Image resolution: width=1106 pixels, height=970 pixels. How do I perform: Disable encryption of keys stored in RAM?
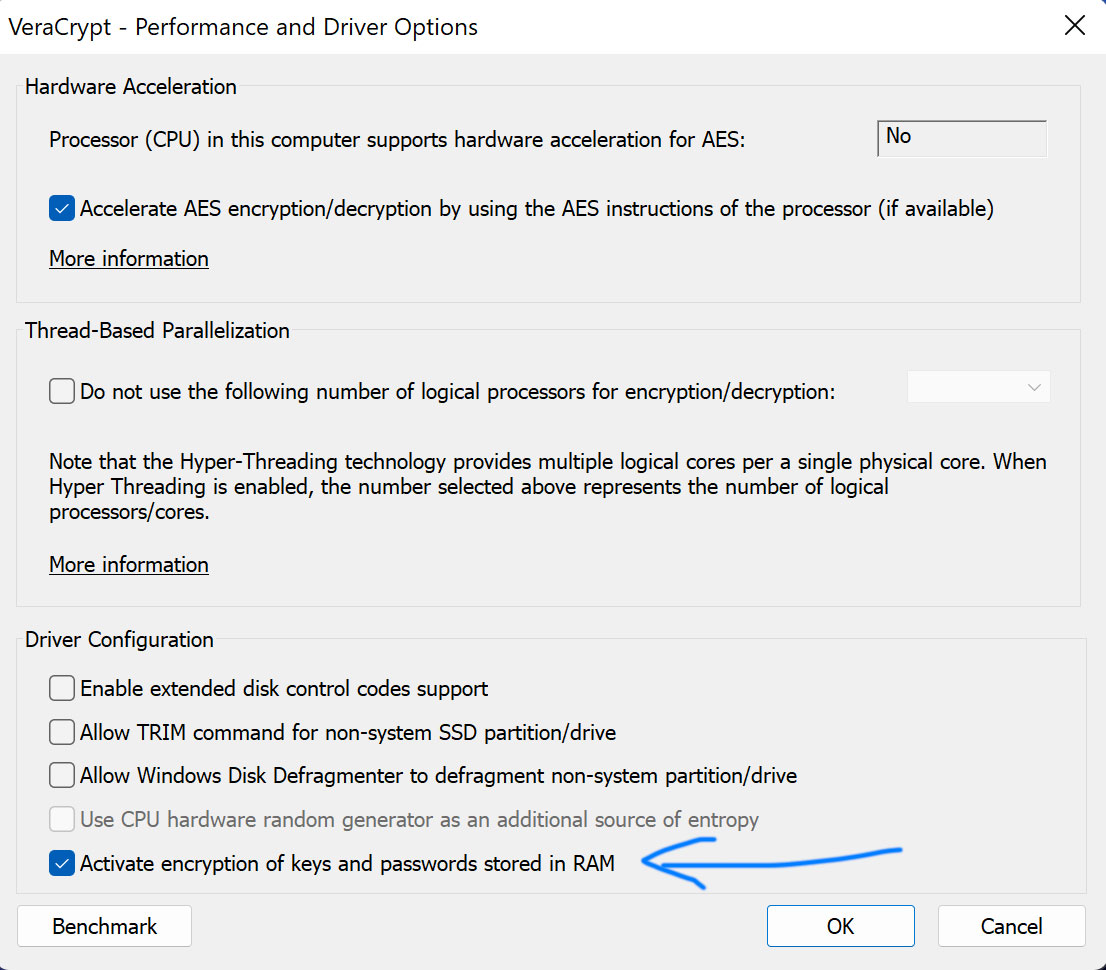tap(62, 863)
